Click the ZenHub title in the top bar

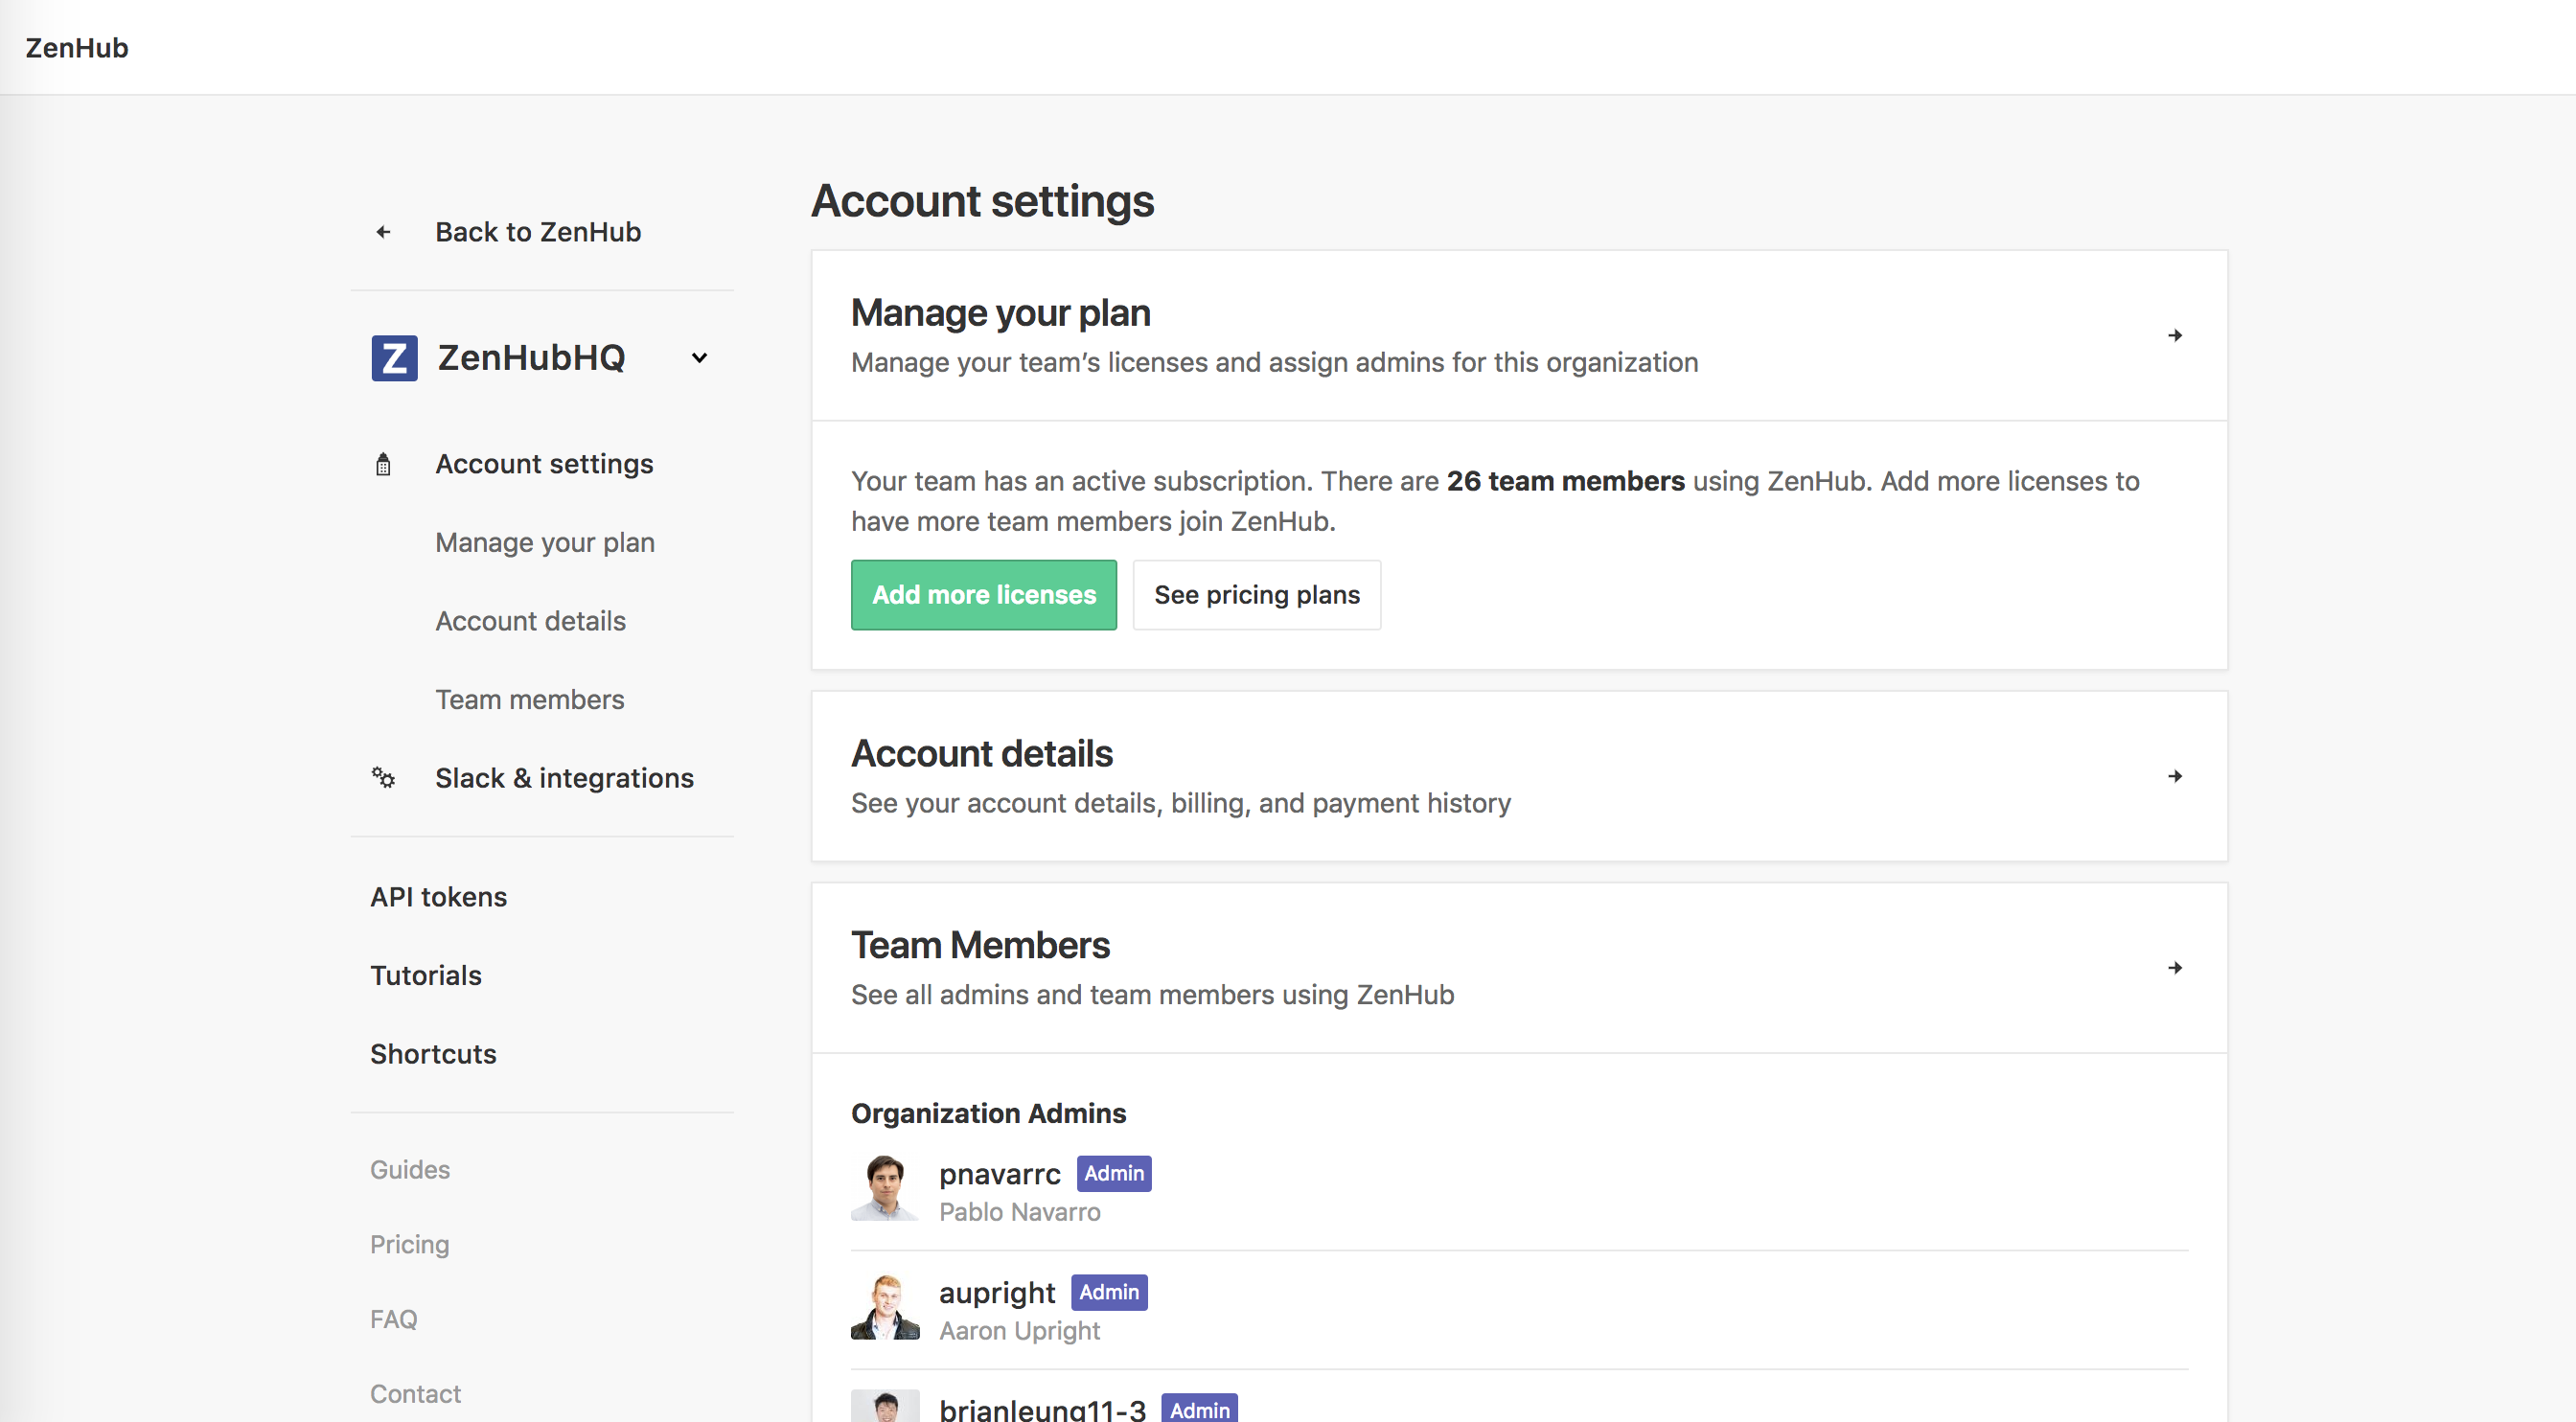coord(77,48)
